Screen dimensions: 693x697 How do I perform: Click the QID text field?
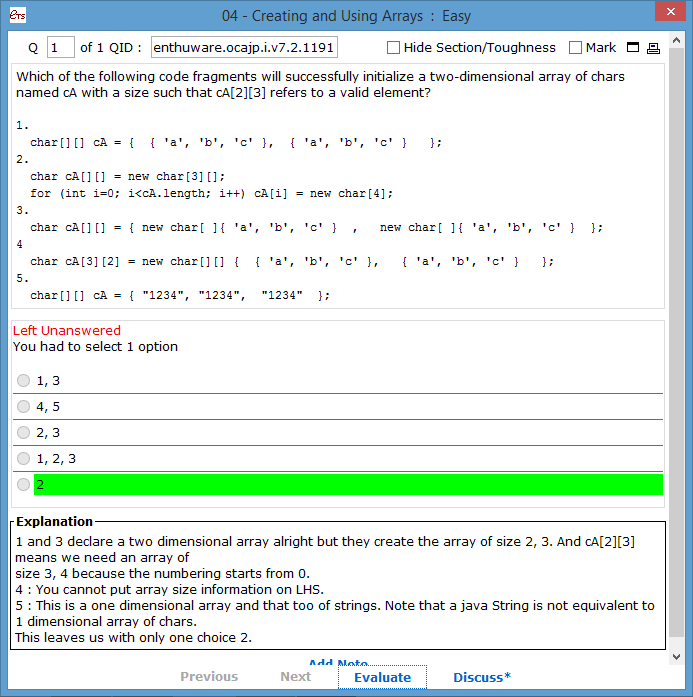click(x=243, y=48)
